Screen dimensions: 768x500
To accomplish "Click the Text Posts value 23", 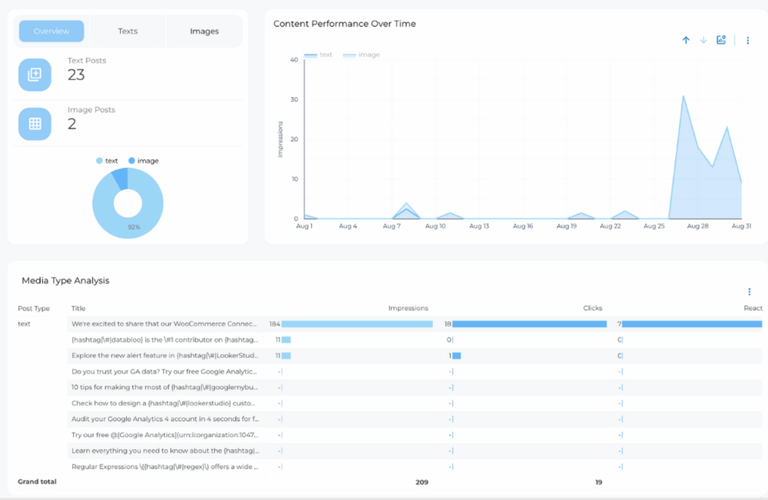I will [x=76, y=75].
